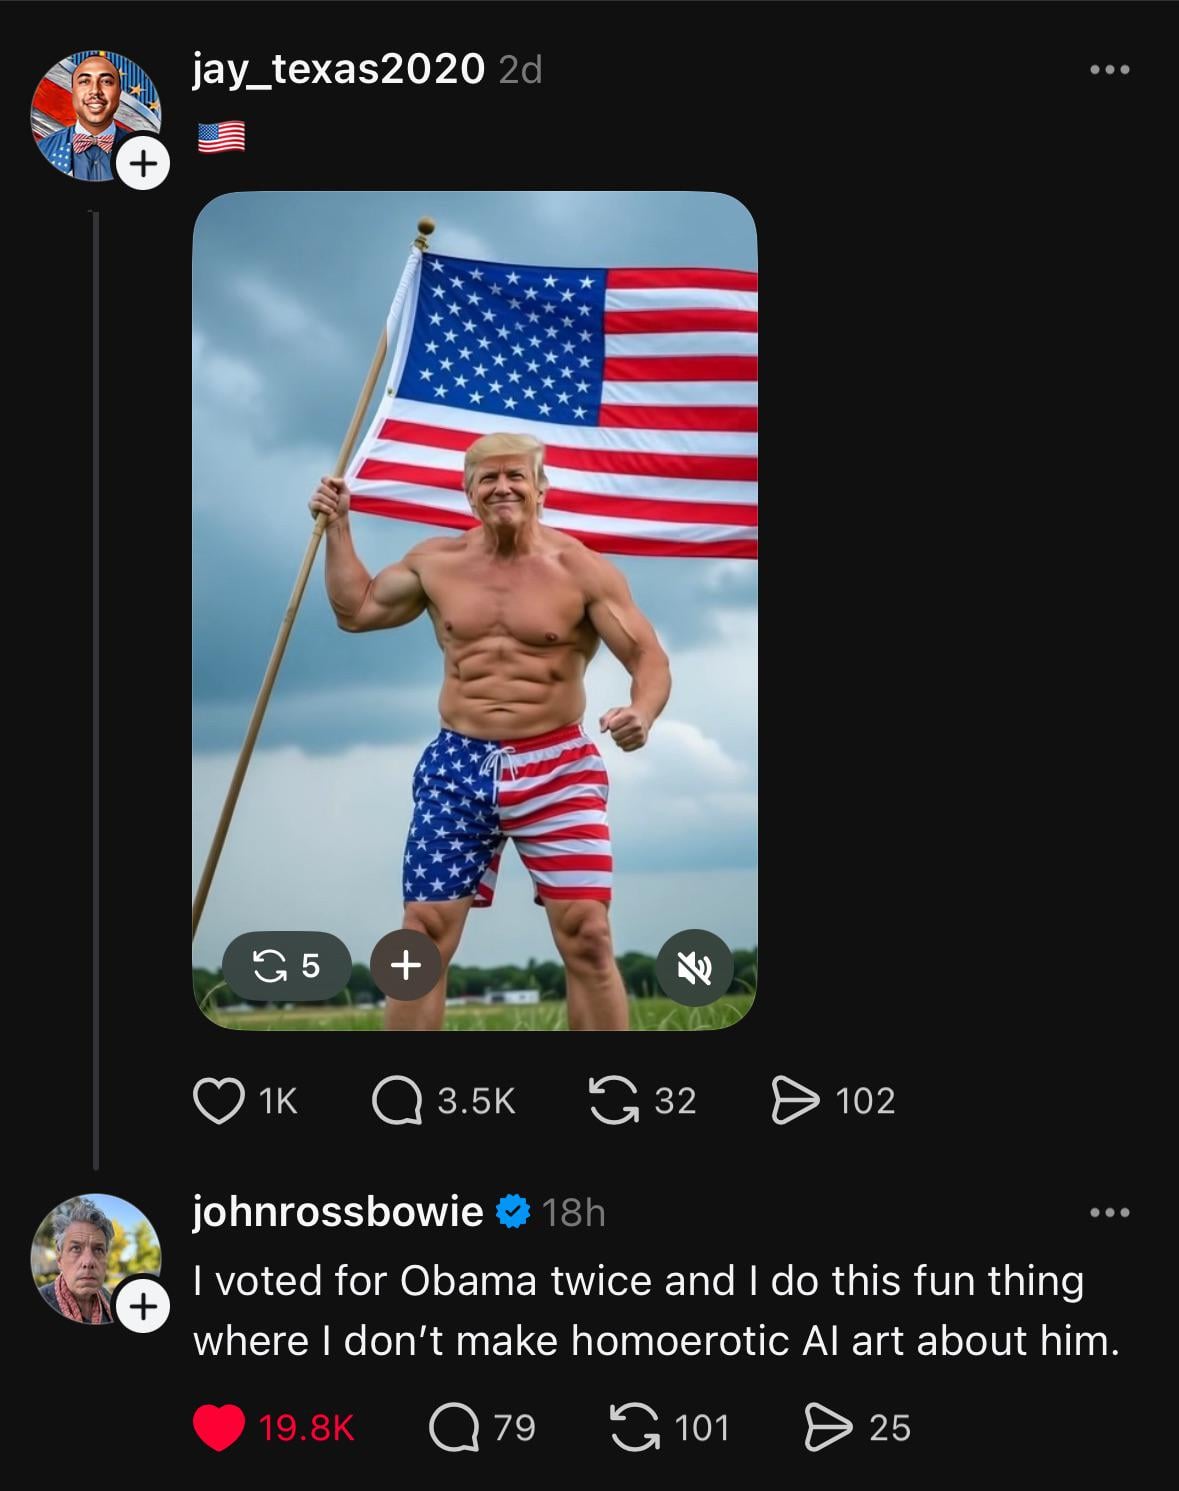Unmute the video in the post

point(695,967)
